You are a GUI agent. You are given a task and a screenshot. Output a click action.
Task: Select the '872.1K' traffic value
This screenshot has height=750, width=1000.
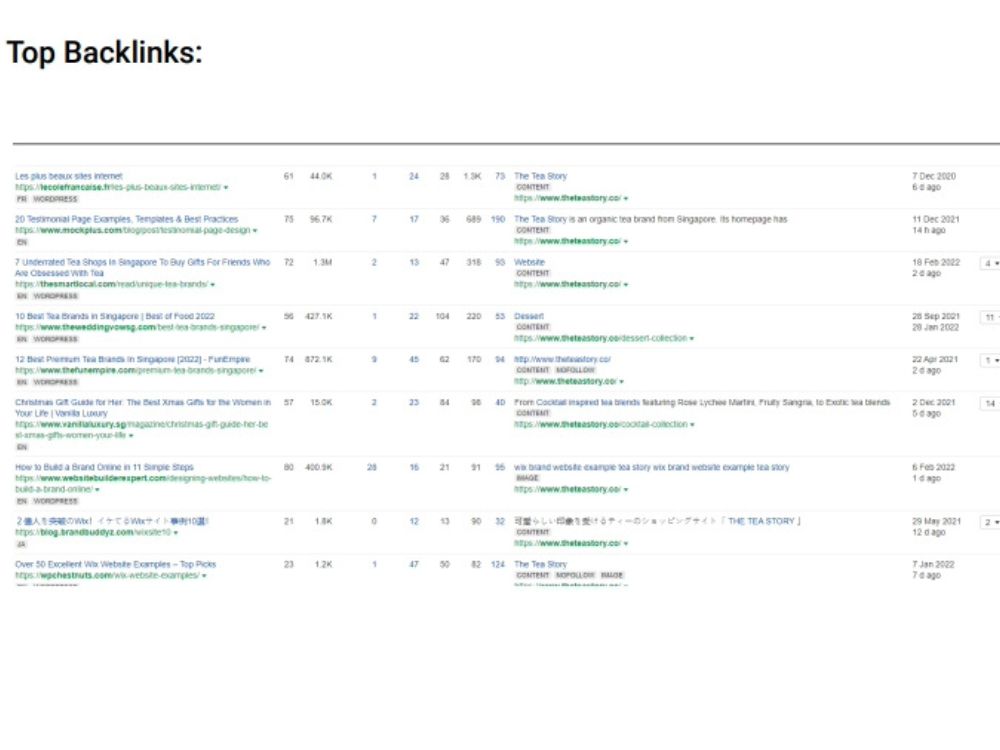(x=318, y=359)
